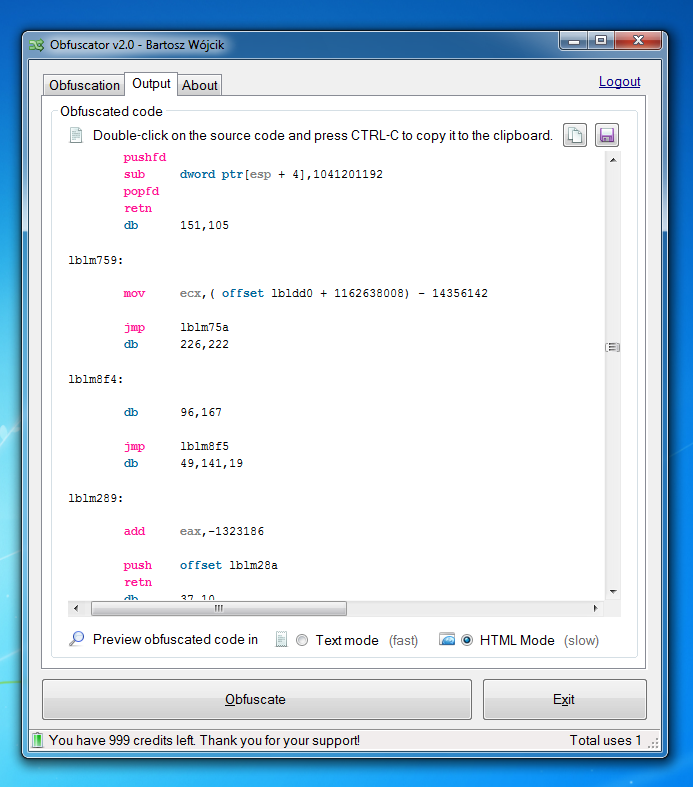
Task: Click the 'mov ecx' offset lbldd0 line
Action: [306, 293]
